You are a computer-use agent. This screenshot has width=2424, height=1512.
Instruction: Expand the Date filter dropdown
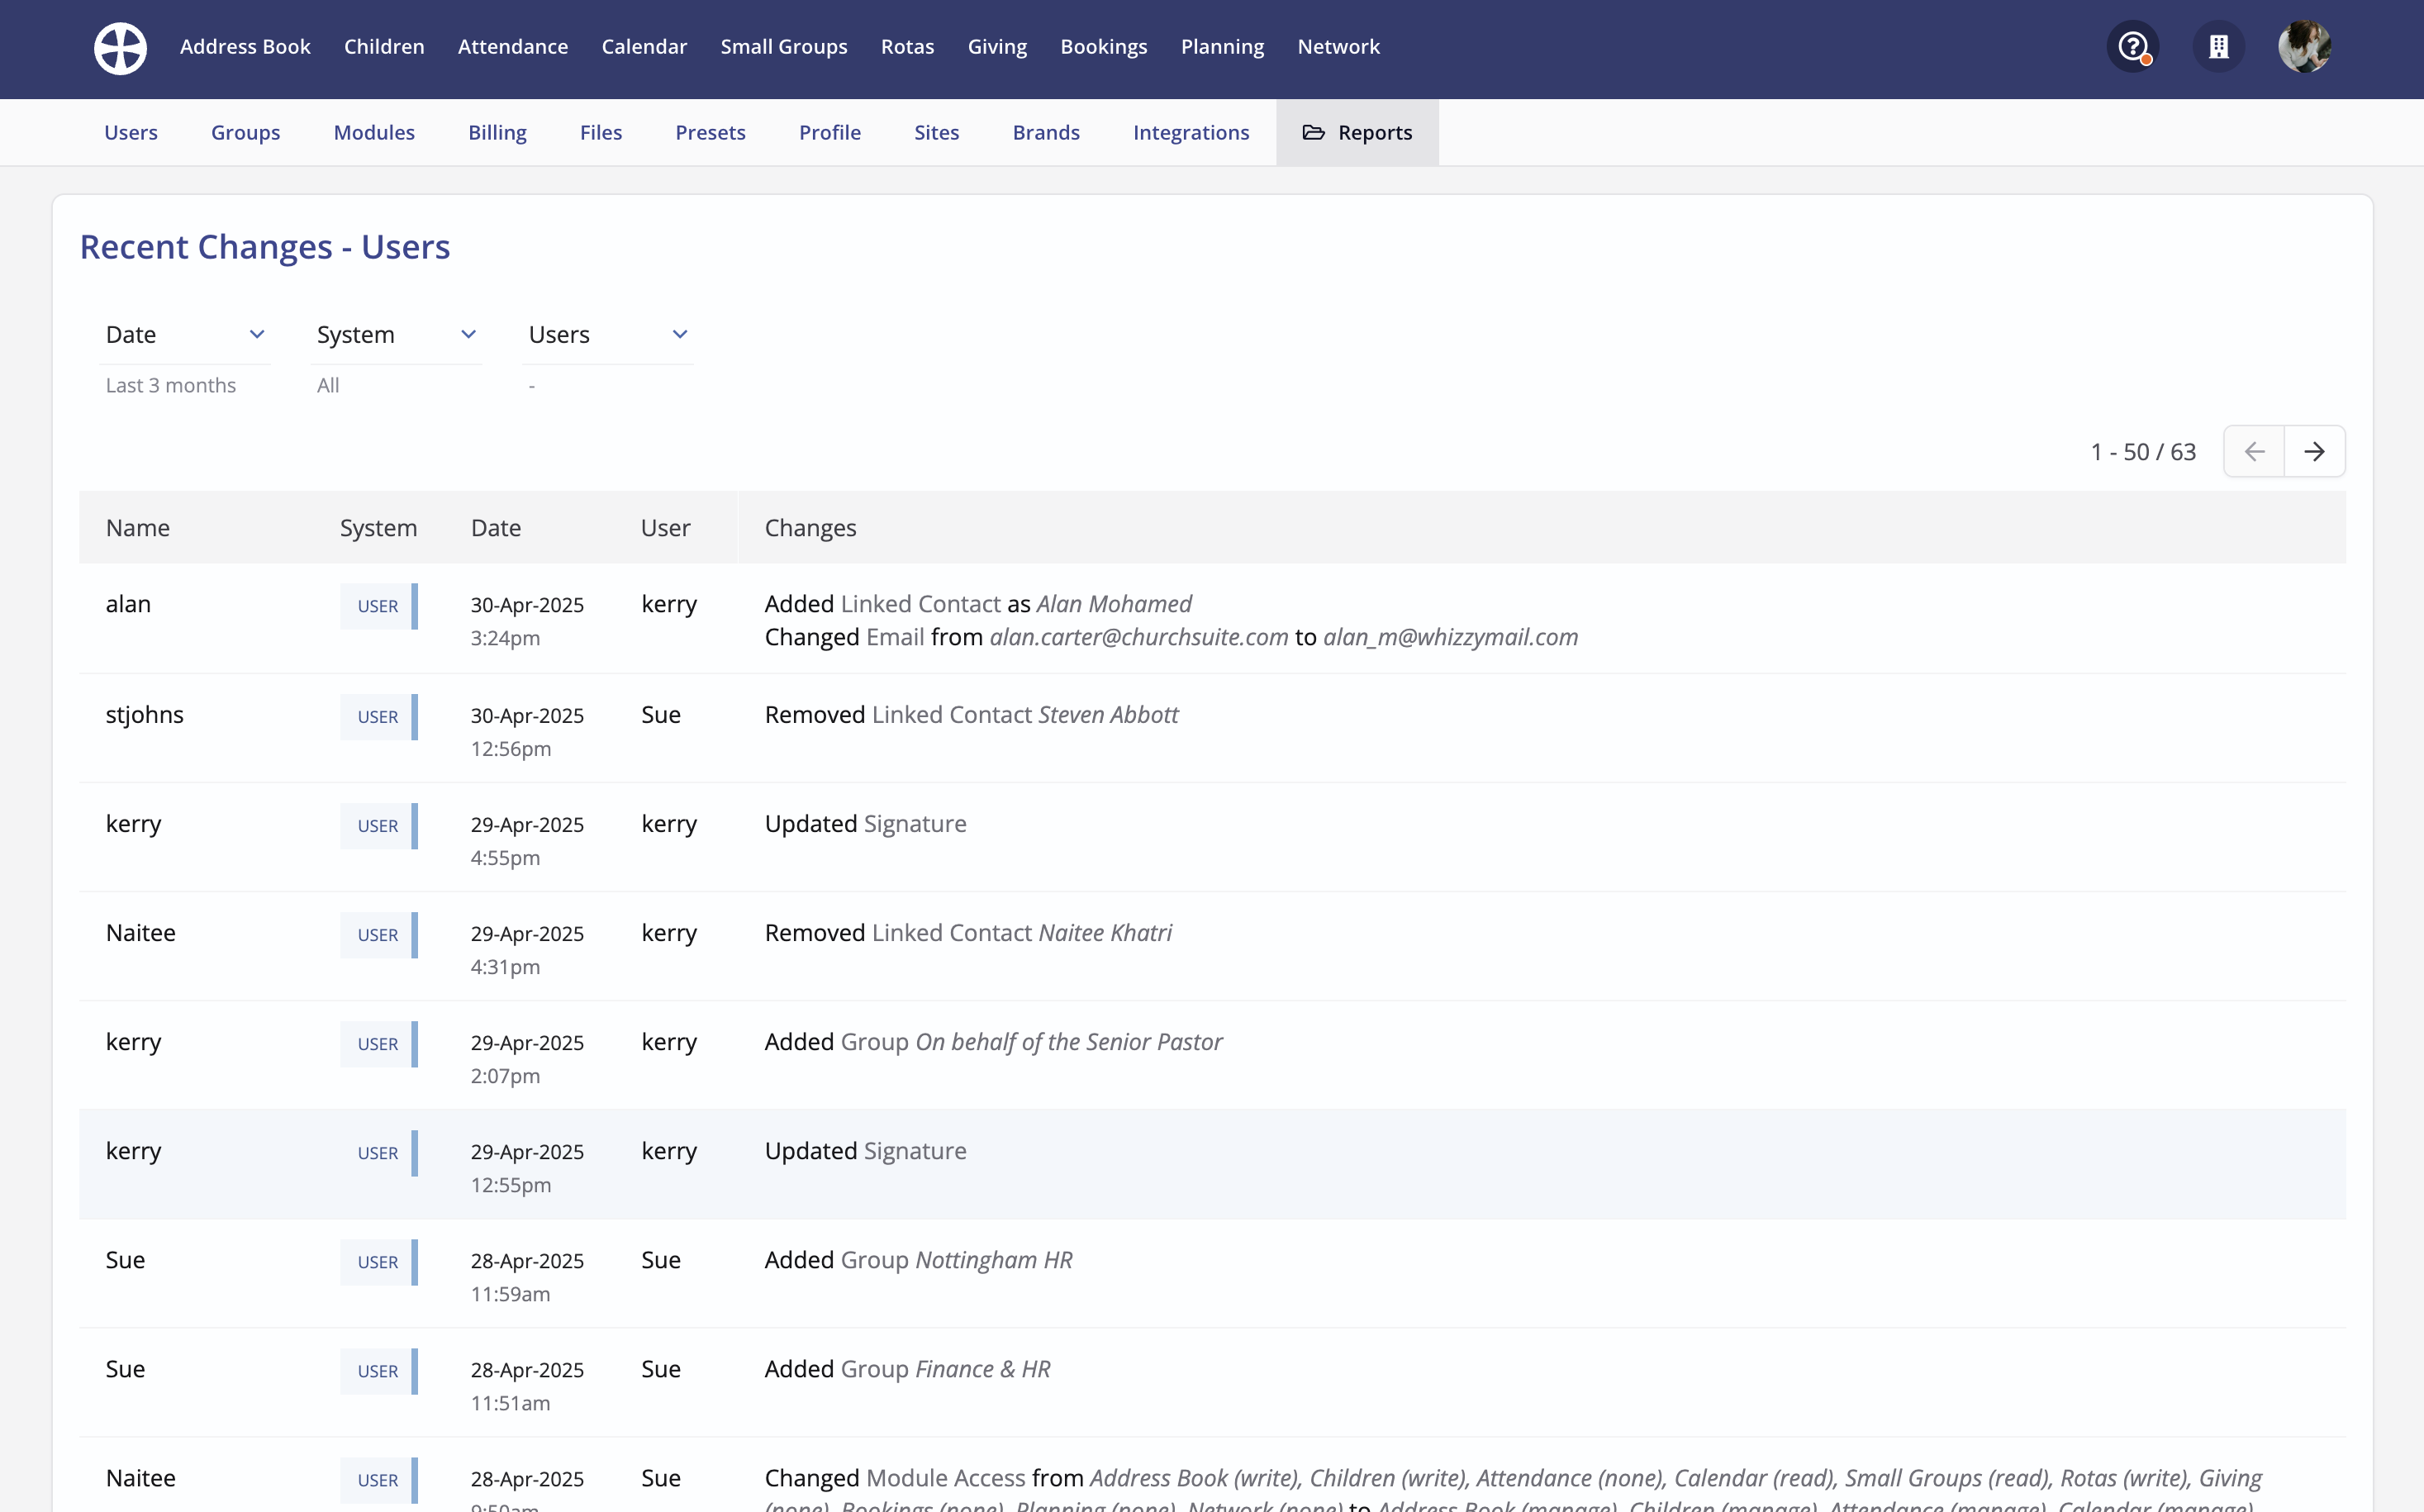click(185, 335)
